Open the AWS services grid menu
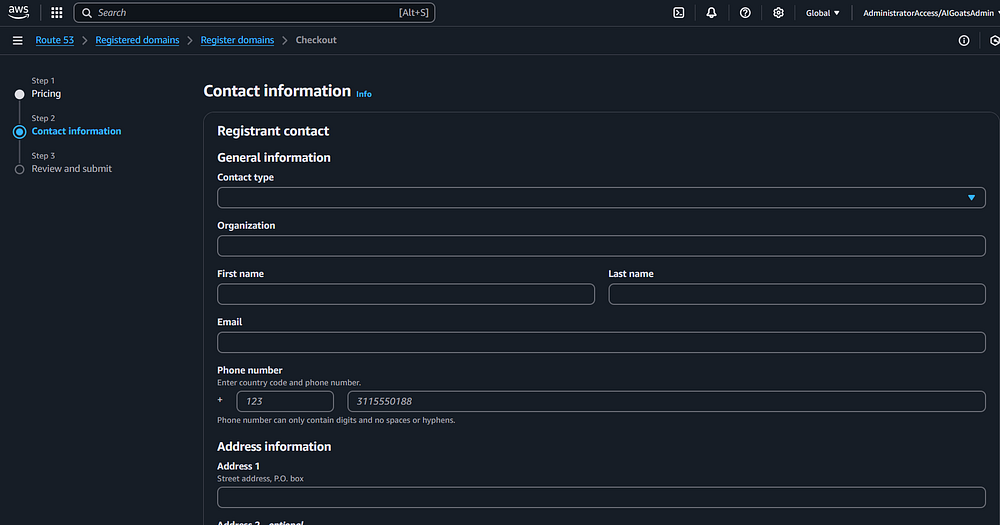This screenshot has height=525, width=1000. tap(56, 13)
